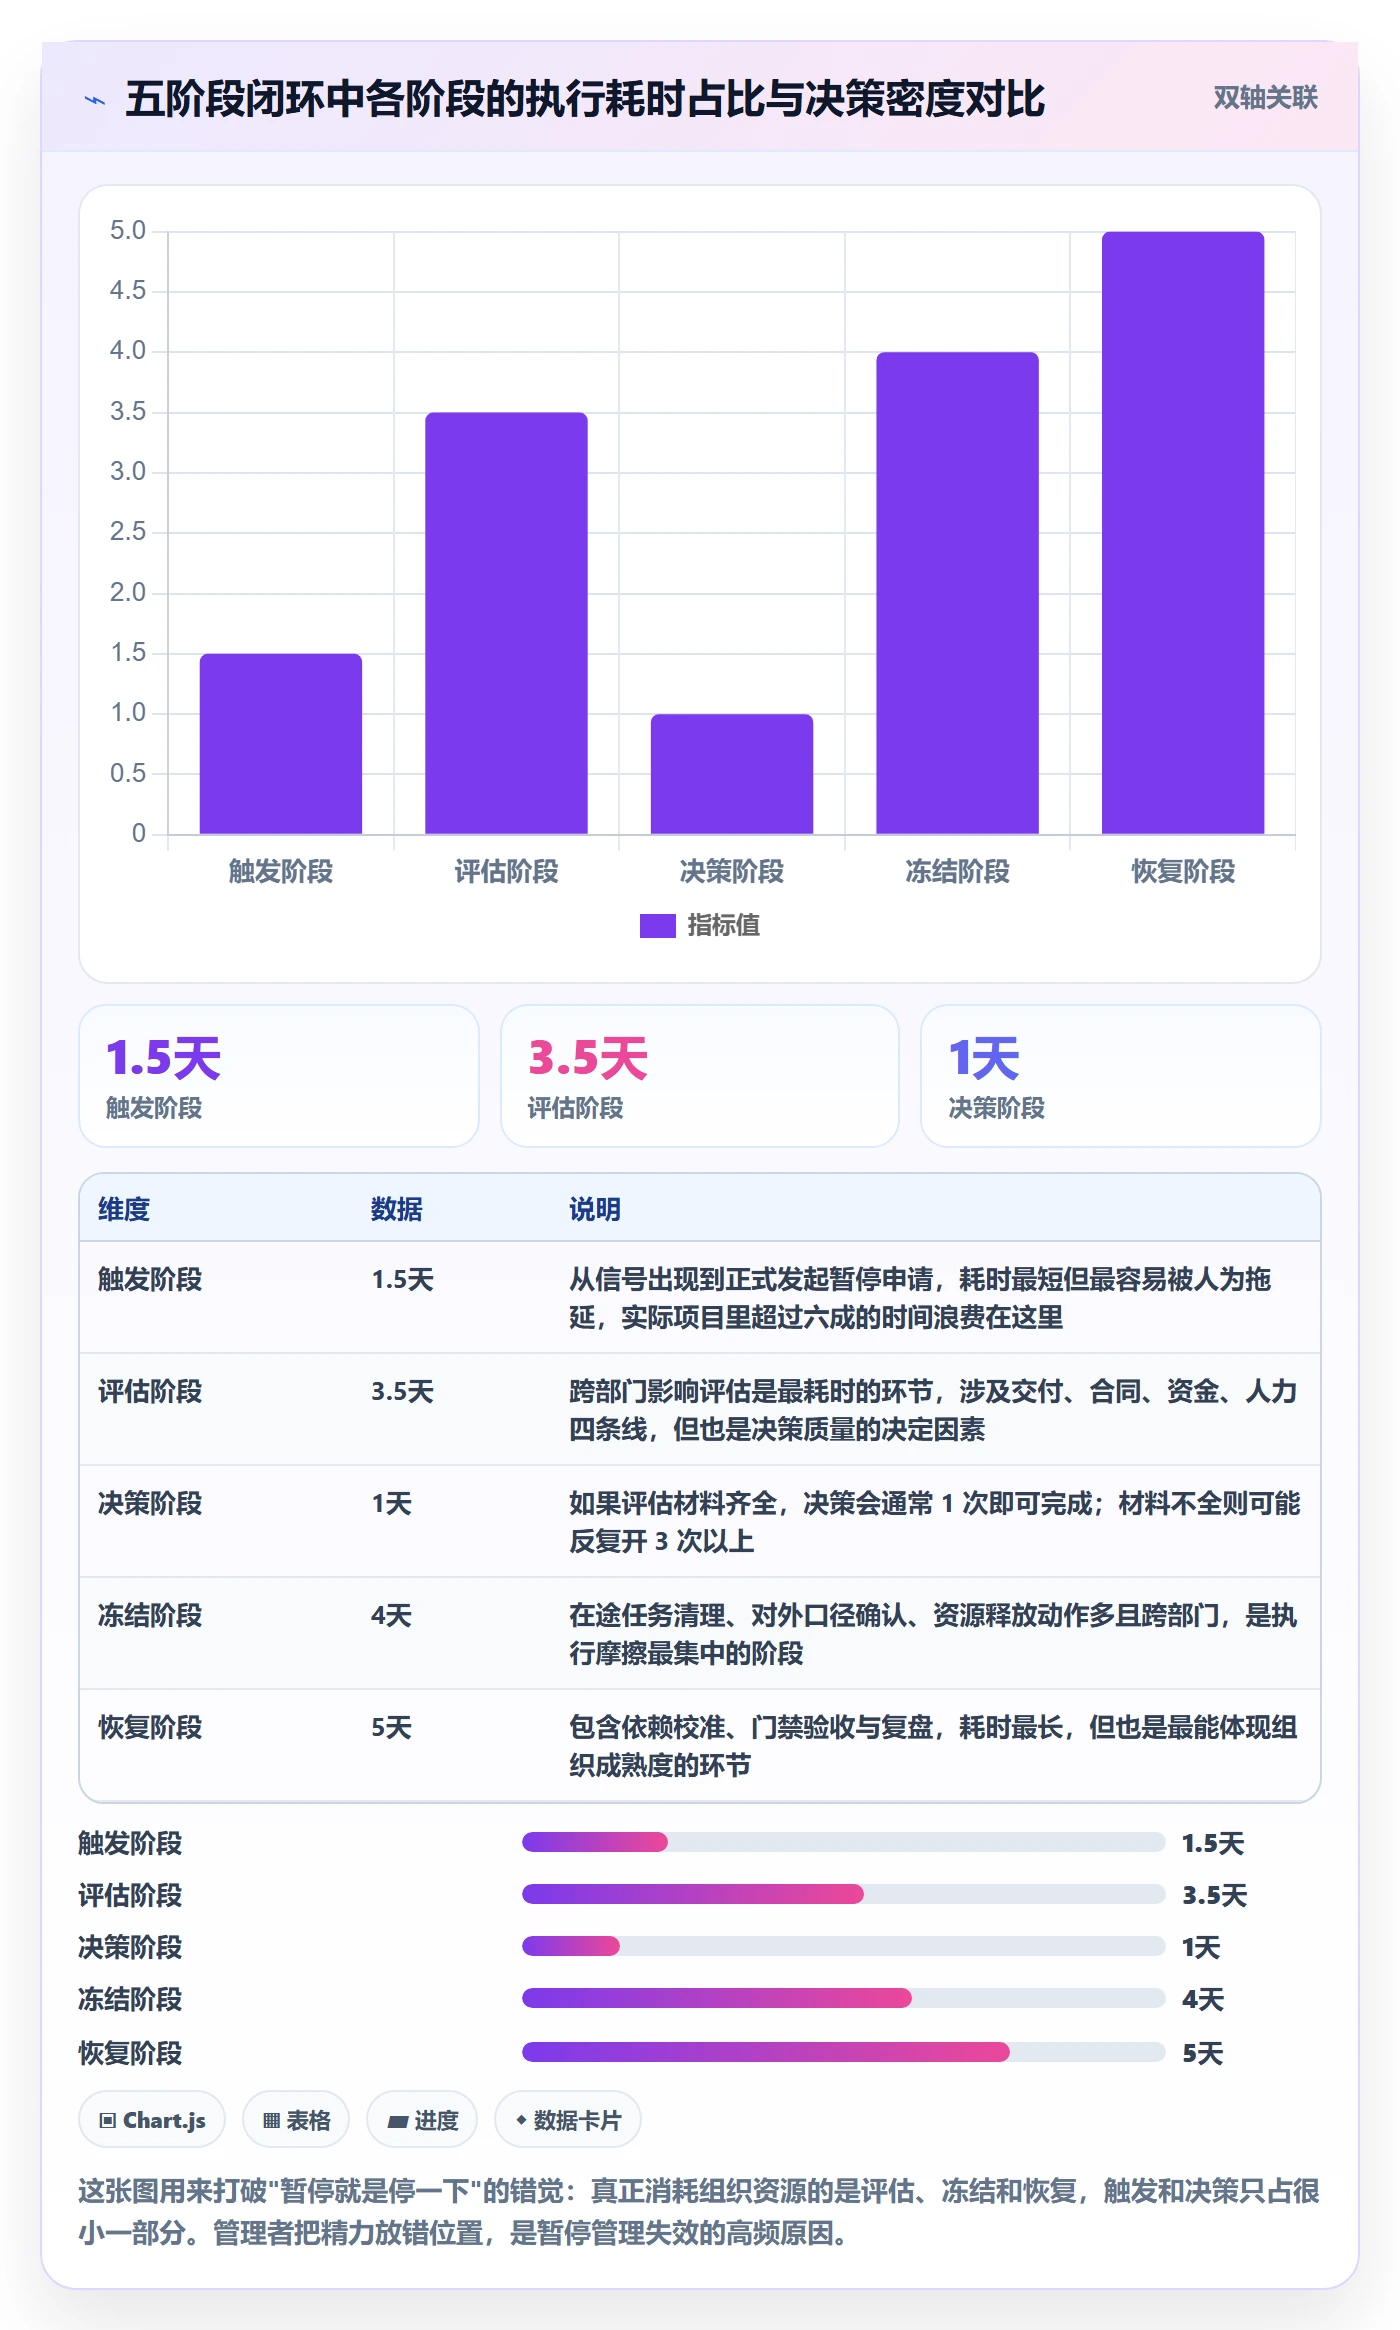Click the 触发阶段 bar in the chart
The height and width of the screenshot is (2330, 1400).
coord(281,744)
